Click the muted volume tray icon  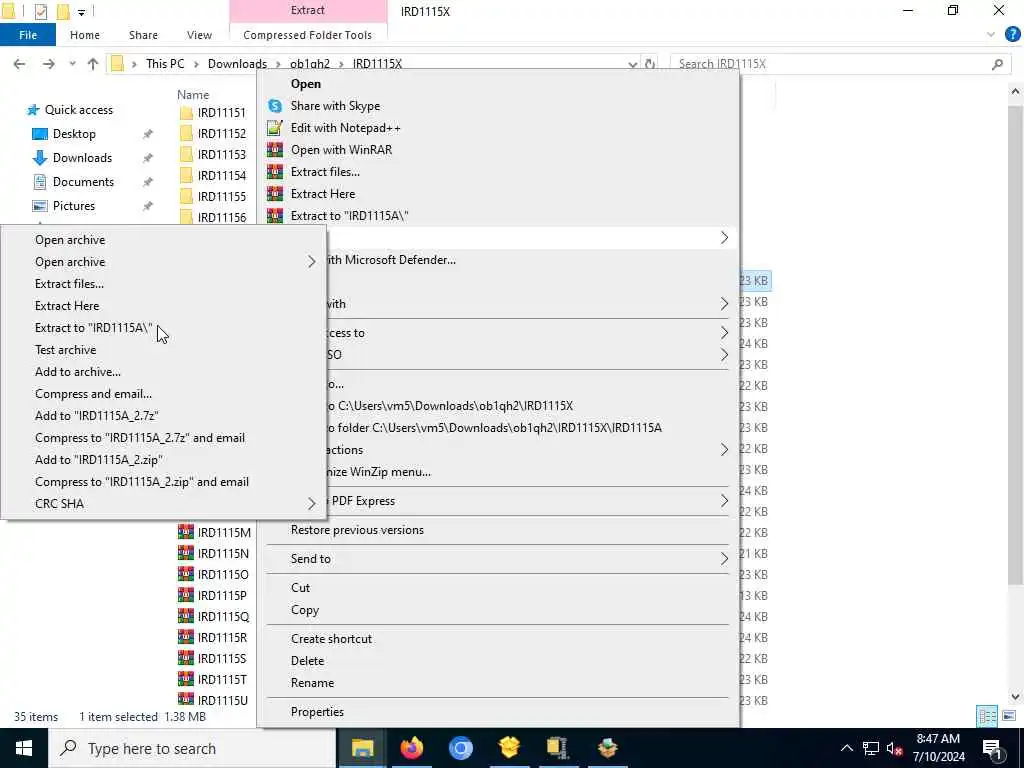point(894,748)
